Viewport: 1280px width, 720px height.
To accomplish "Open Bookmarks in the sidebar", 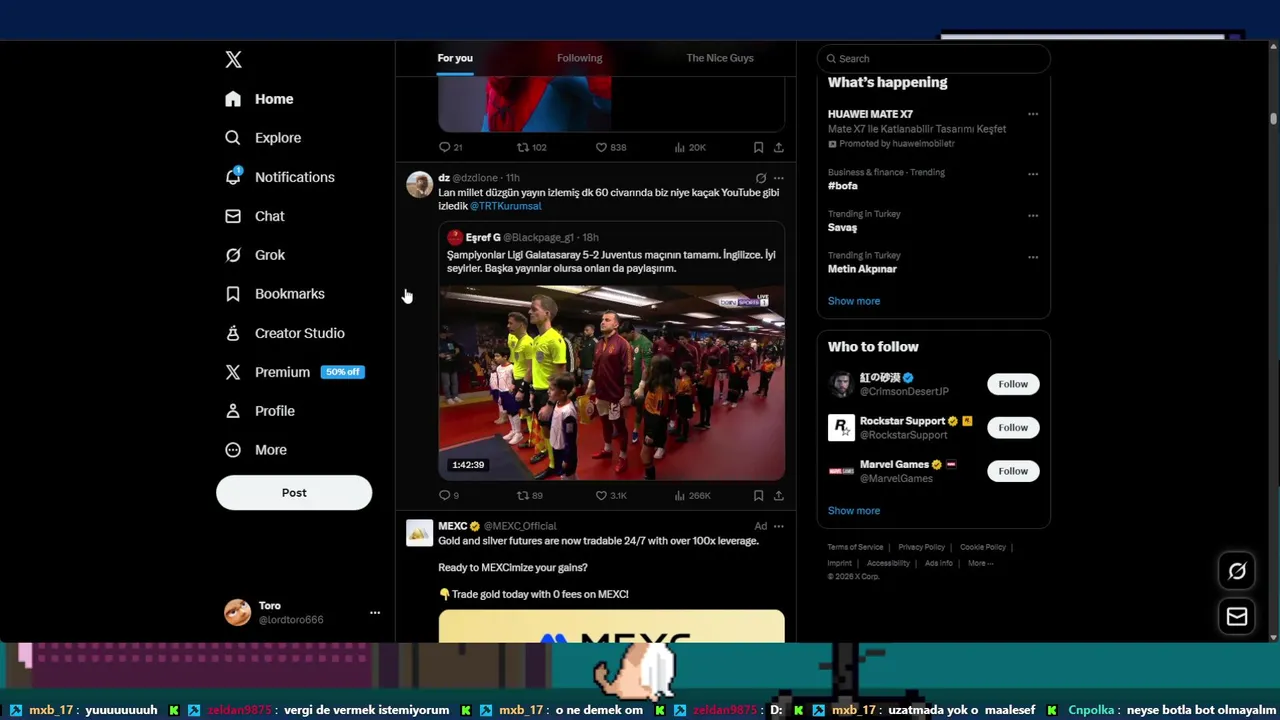I will pyautogui.click(x=275, y=294).
